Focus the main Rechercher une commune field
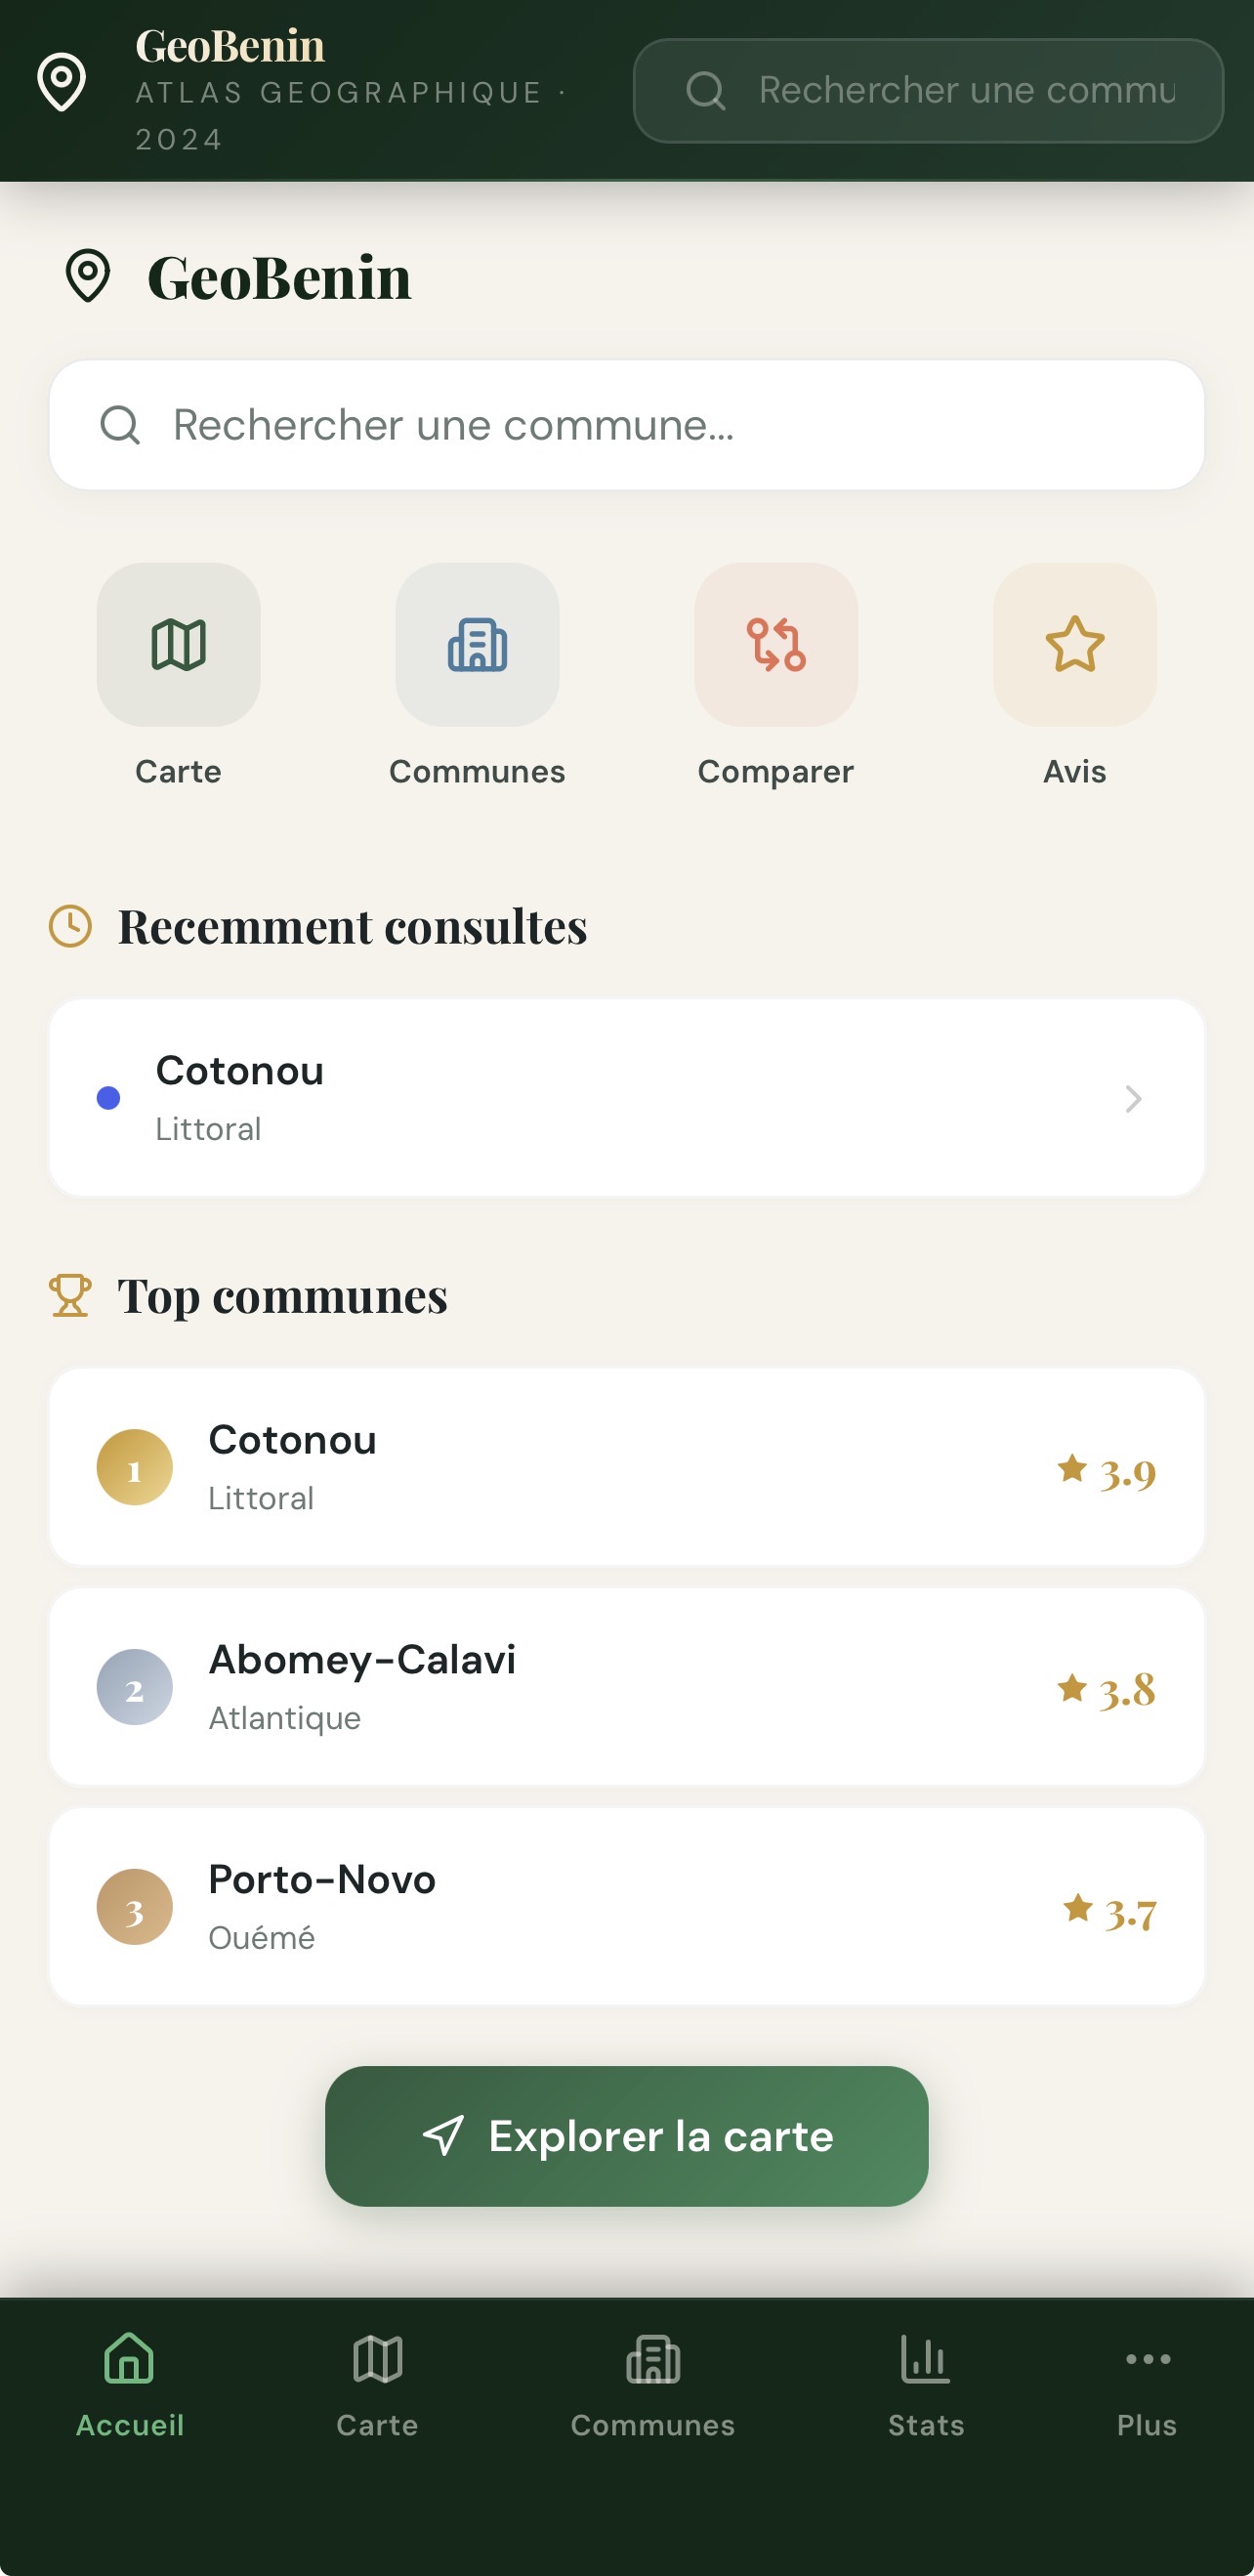 click(627, 425)
